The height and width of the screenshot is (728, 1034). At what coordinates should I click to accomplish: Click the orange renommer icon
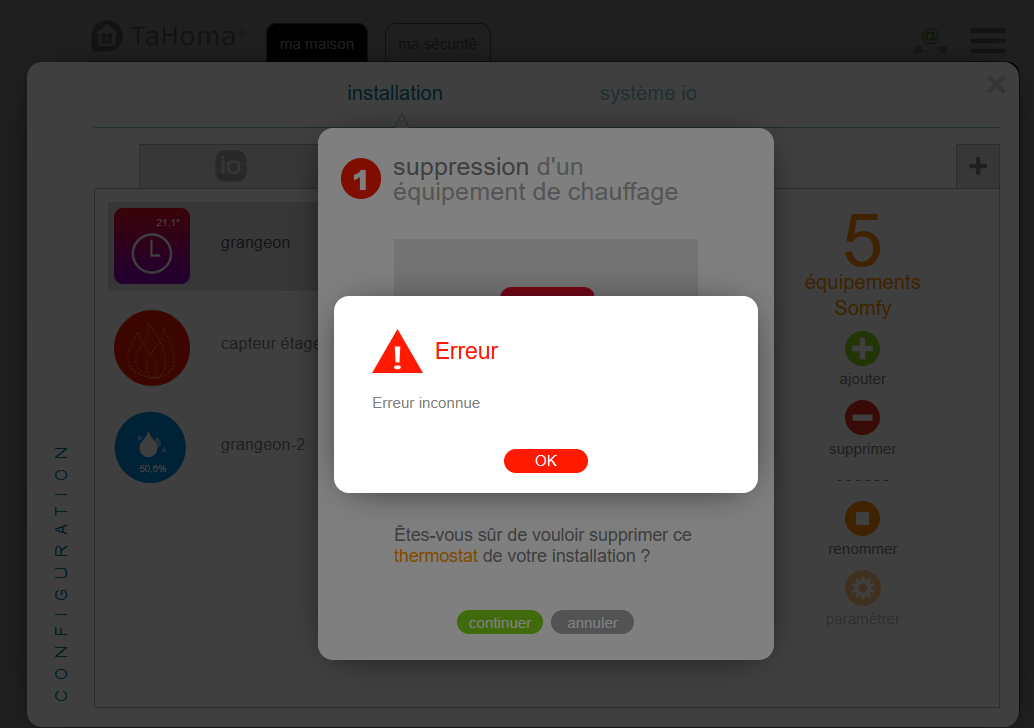coord(863,518)
